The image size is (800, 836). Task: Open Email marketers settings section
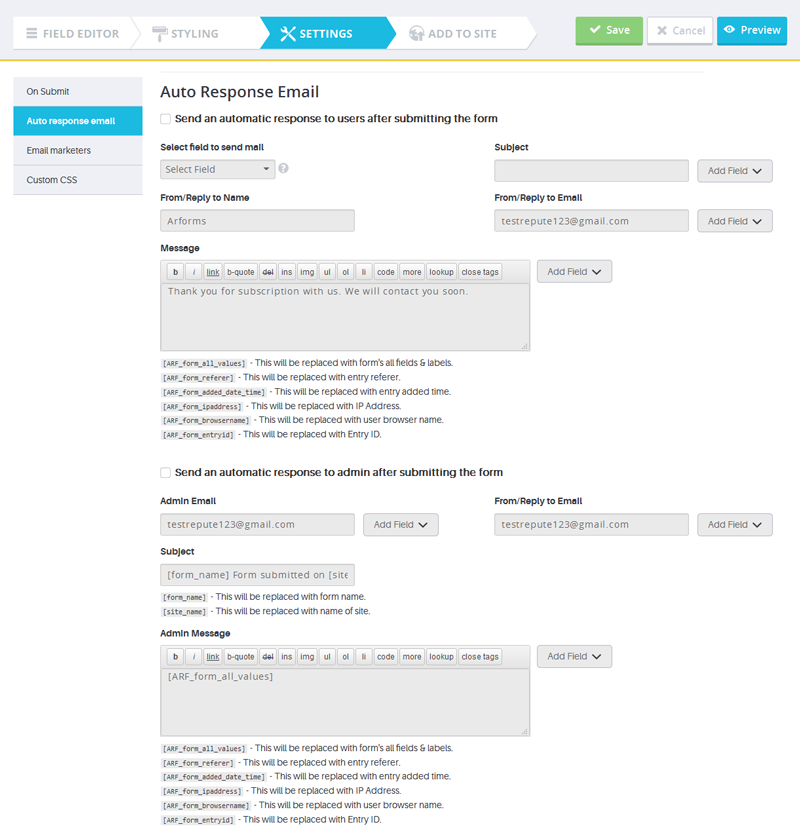point(78,150)
